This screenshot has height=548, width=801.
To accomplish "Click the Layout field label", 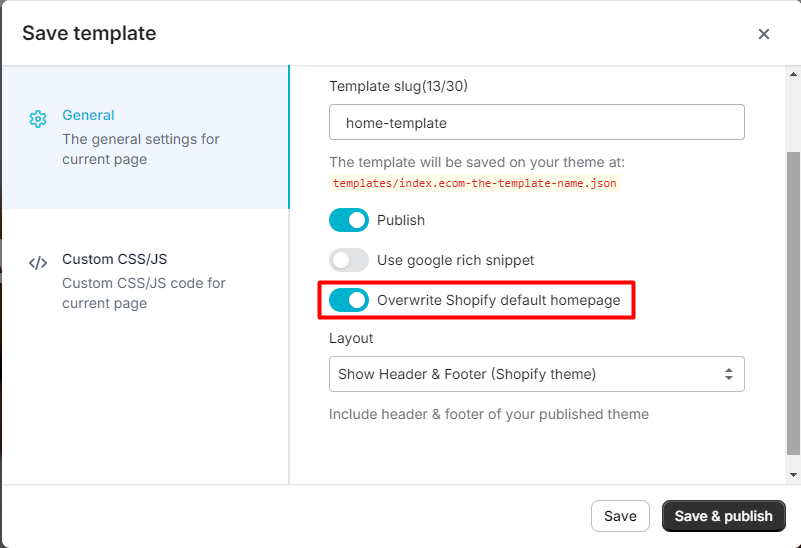I will click(x=351, y=338).
